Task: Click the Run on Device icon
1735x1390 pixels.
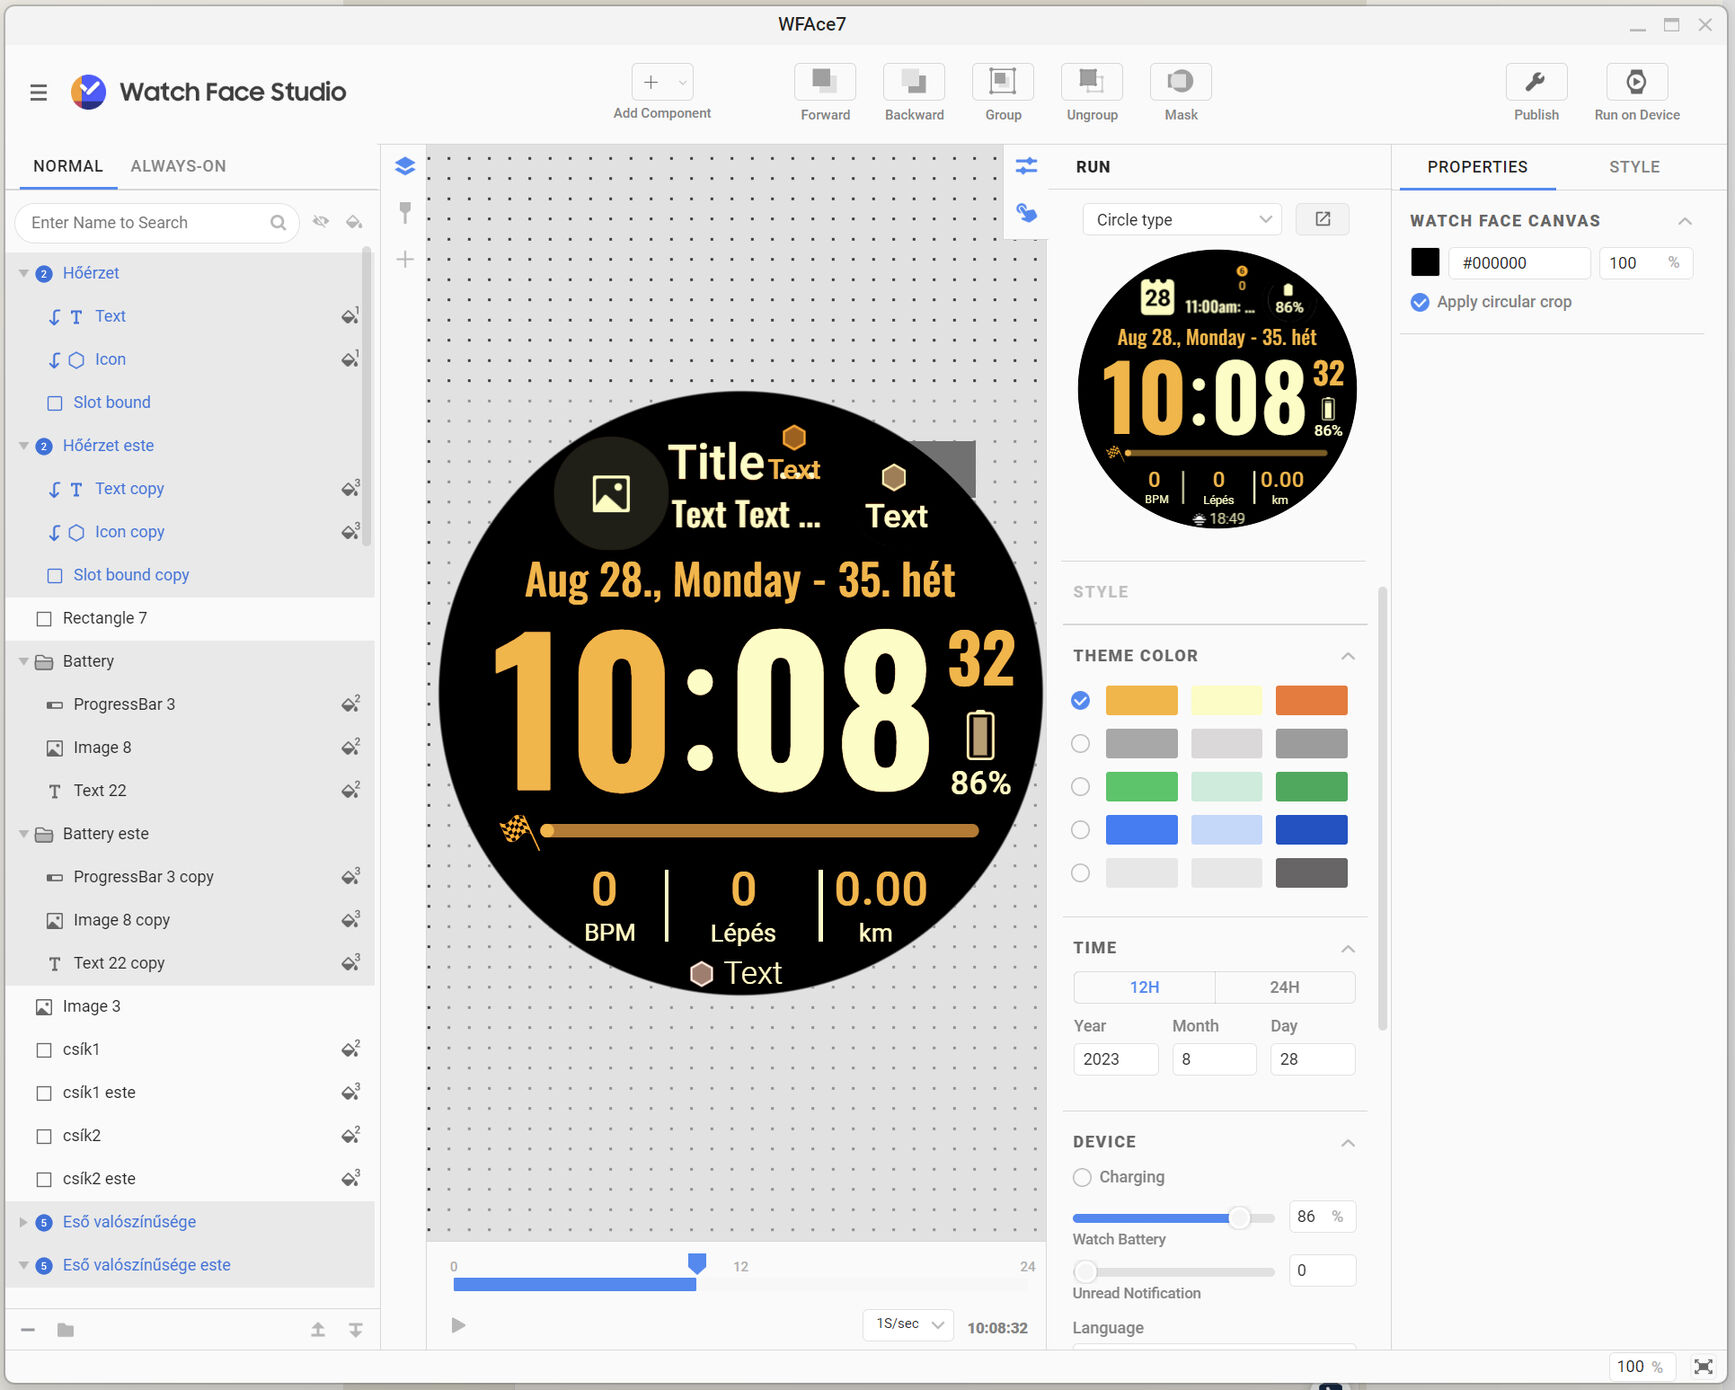Action: pyautogui.click(x=1636, y=81)
